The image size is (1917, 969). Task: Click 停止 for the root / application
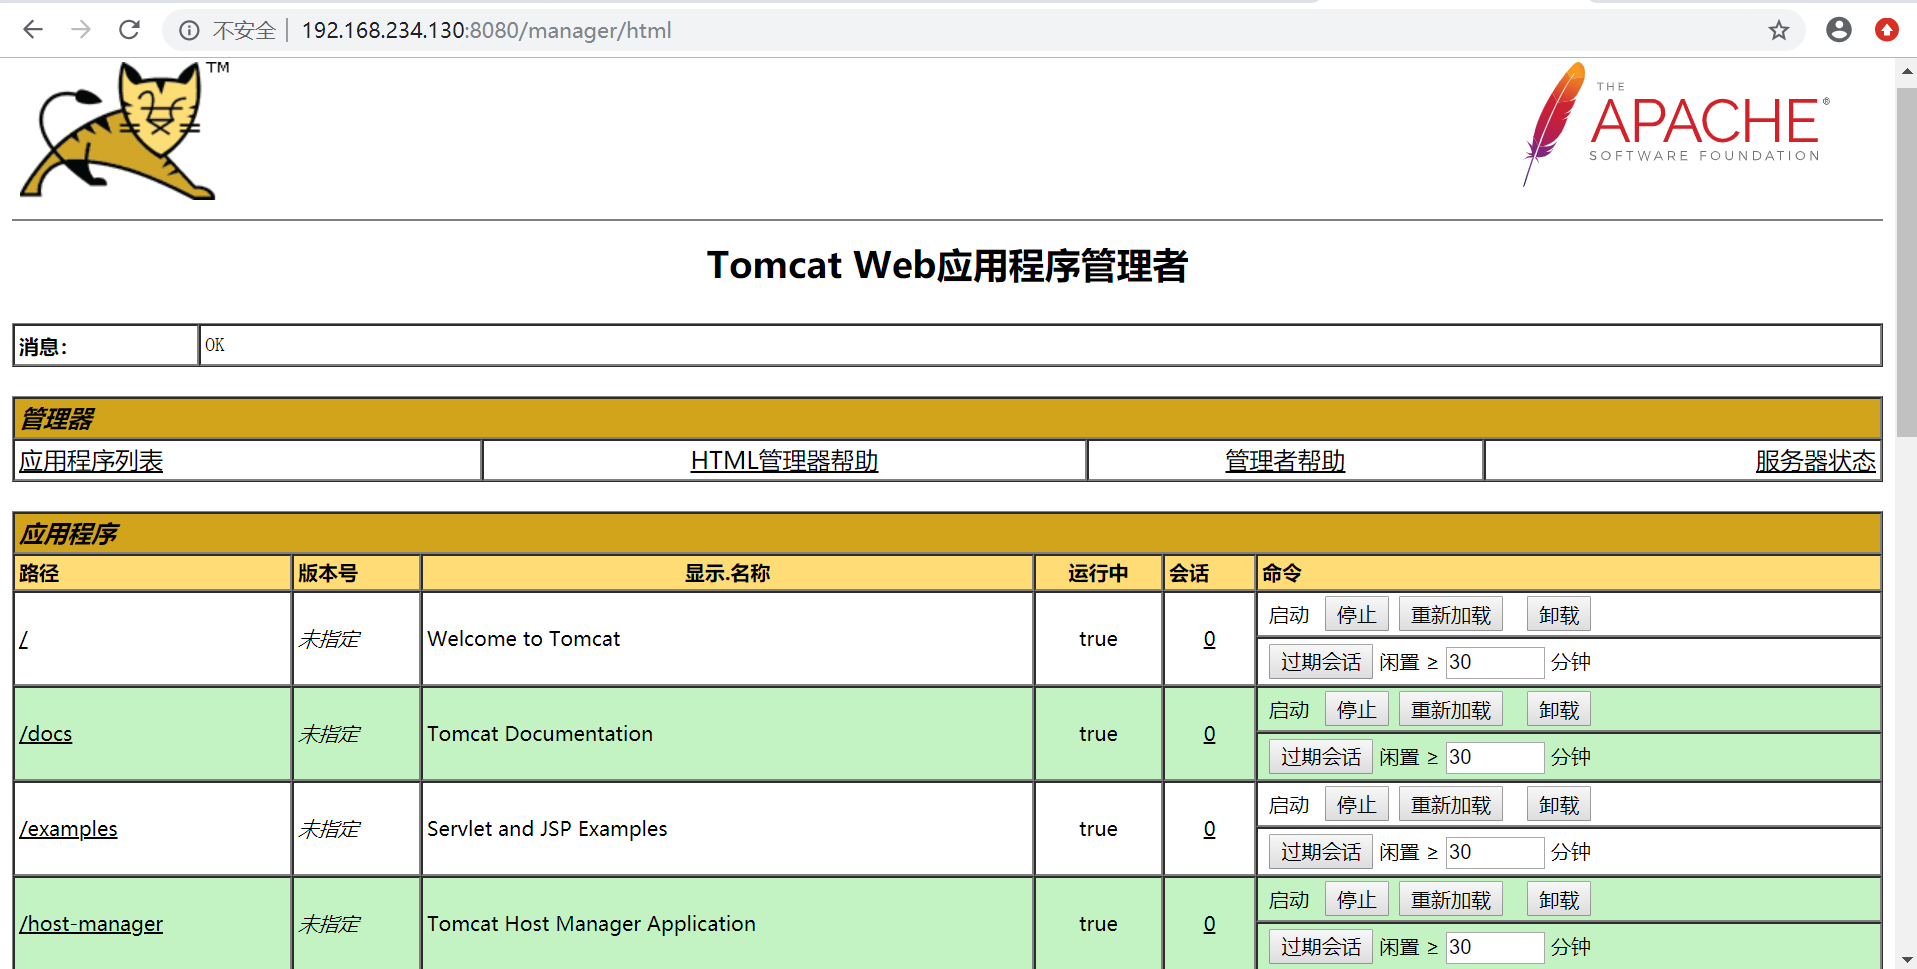coord(1356,615)
